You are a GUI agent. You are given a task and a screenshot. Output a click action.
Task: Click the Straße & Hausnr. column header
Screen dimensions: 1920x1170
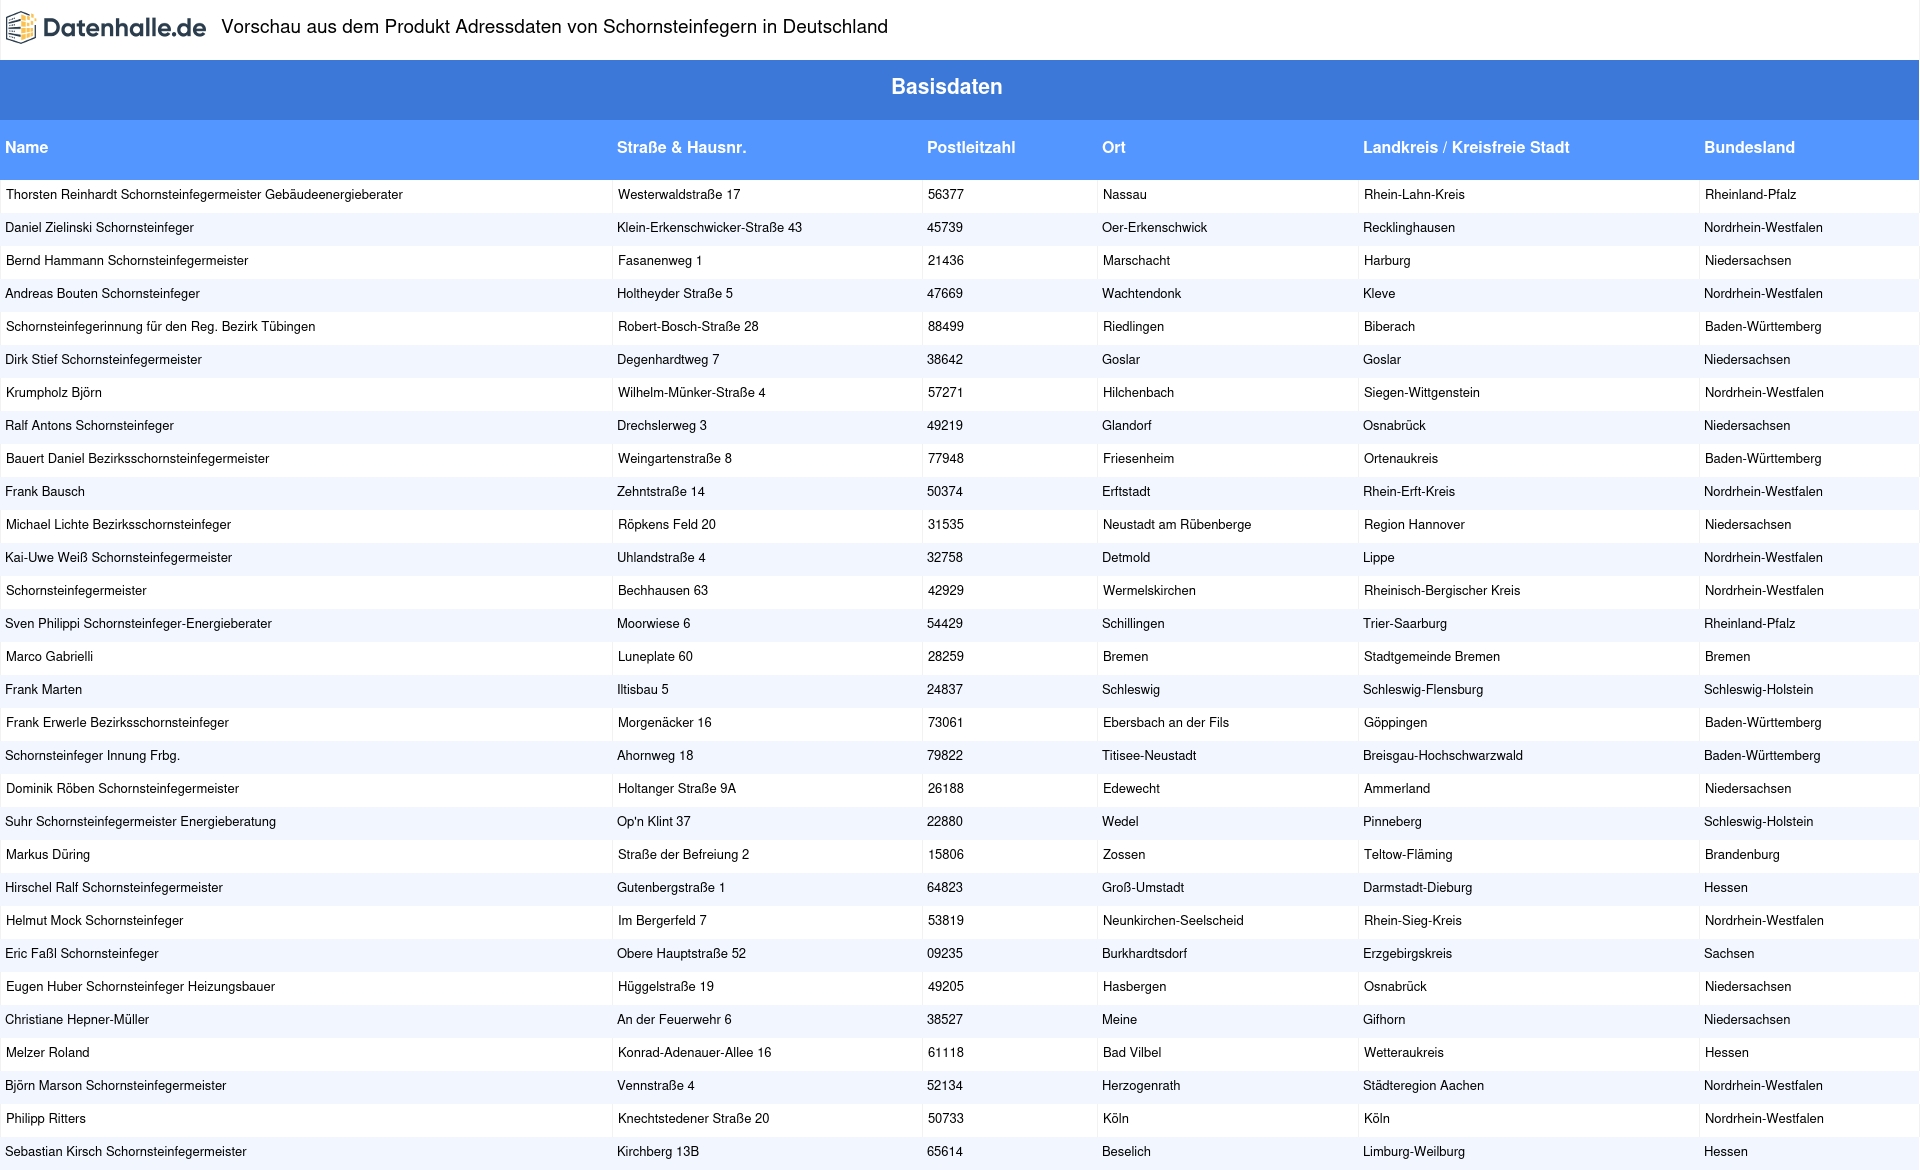(x=681, y=148)
